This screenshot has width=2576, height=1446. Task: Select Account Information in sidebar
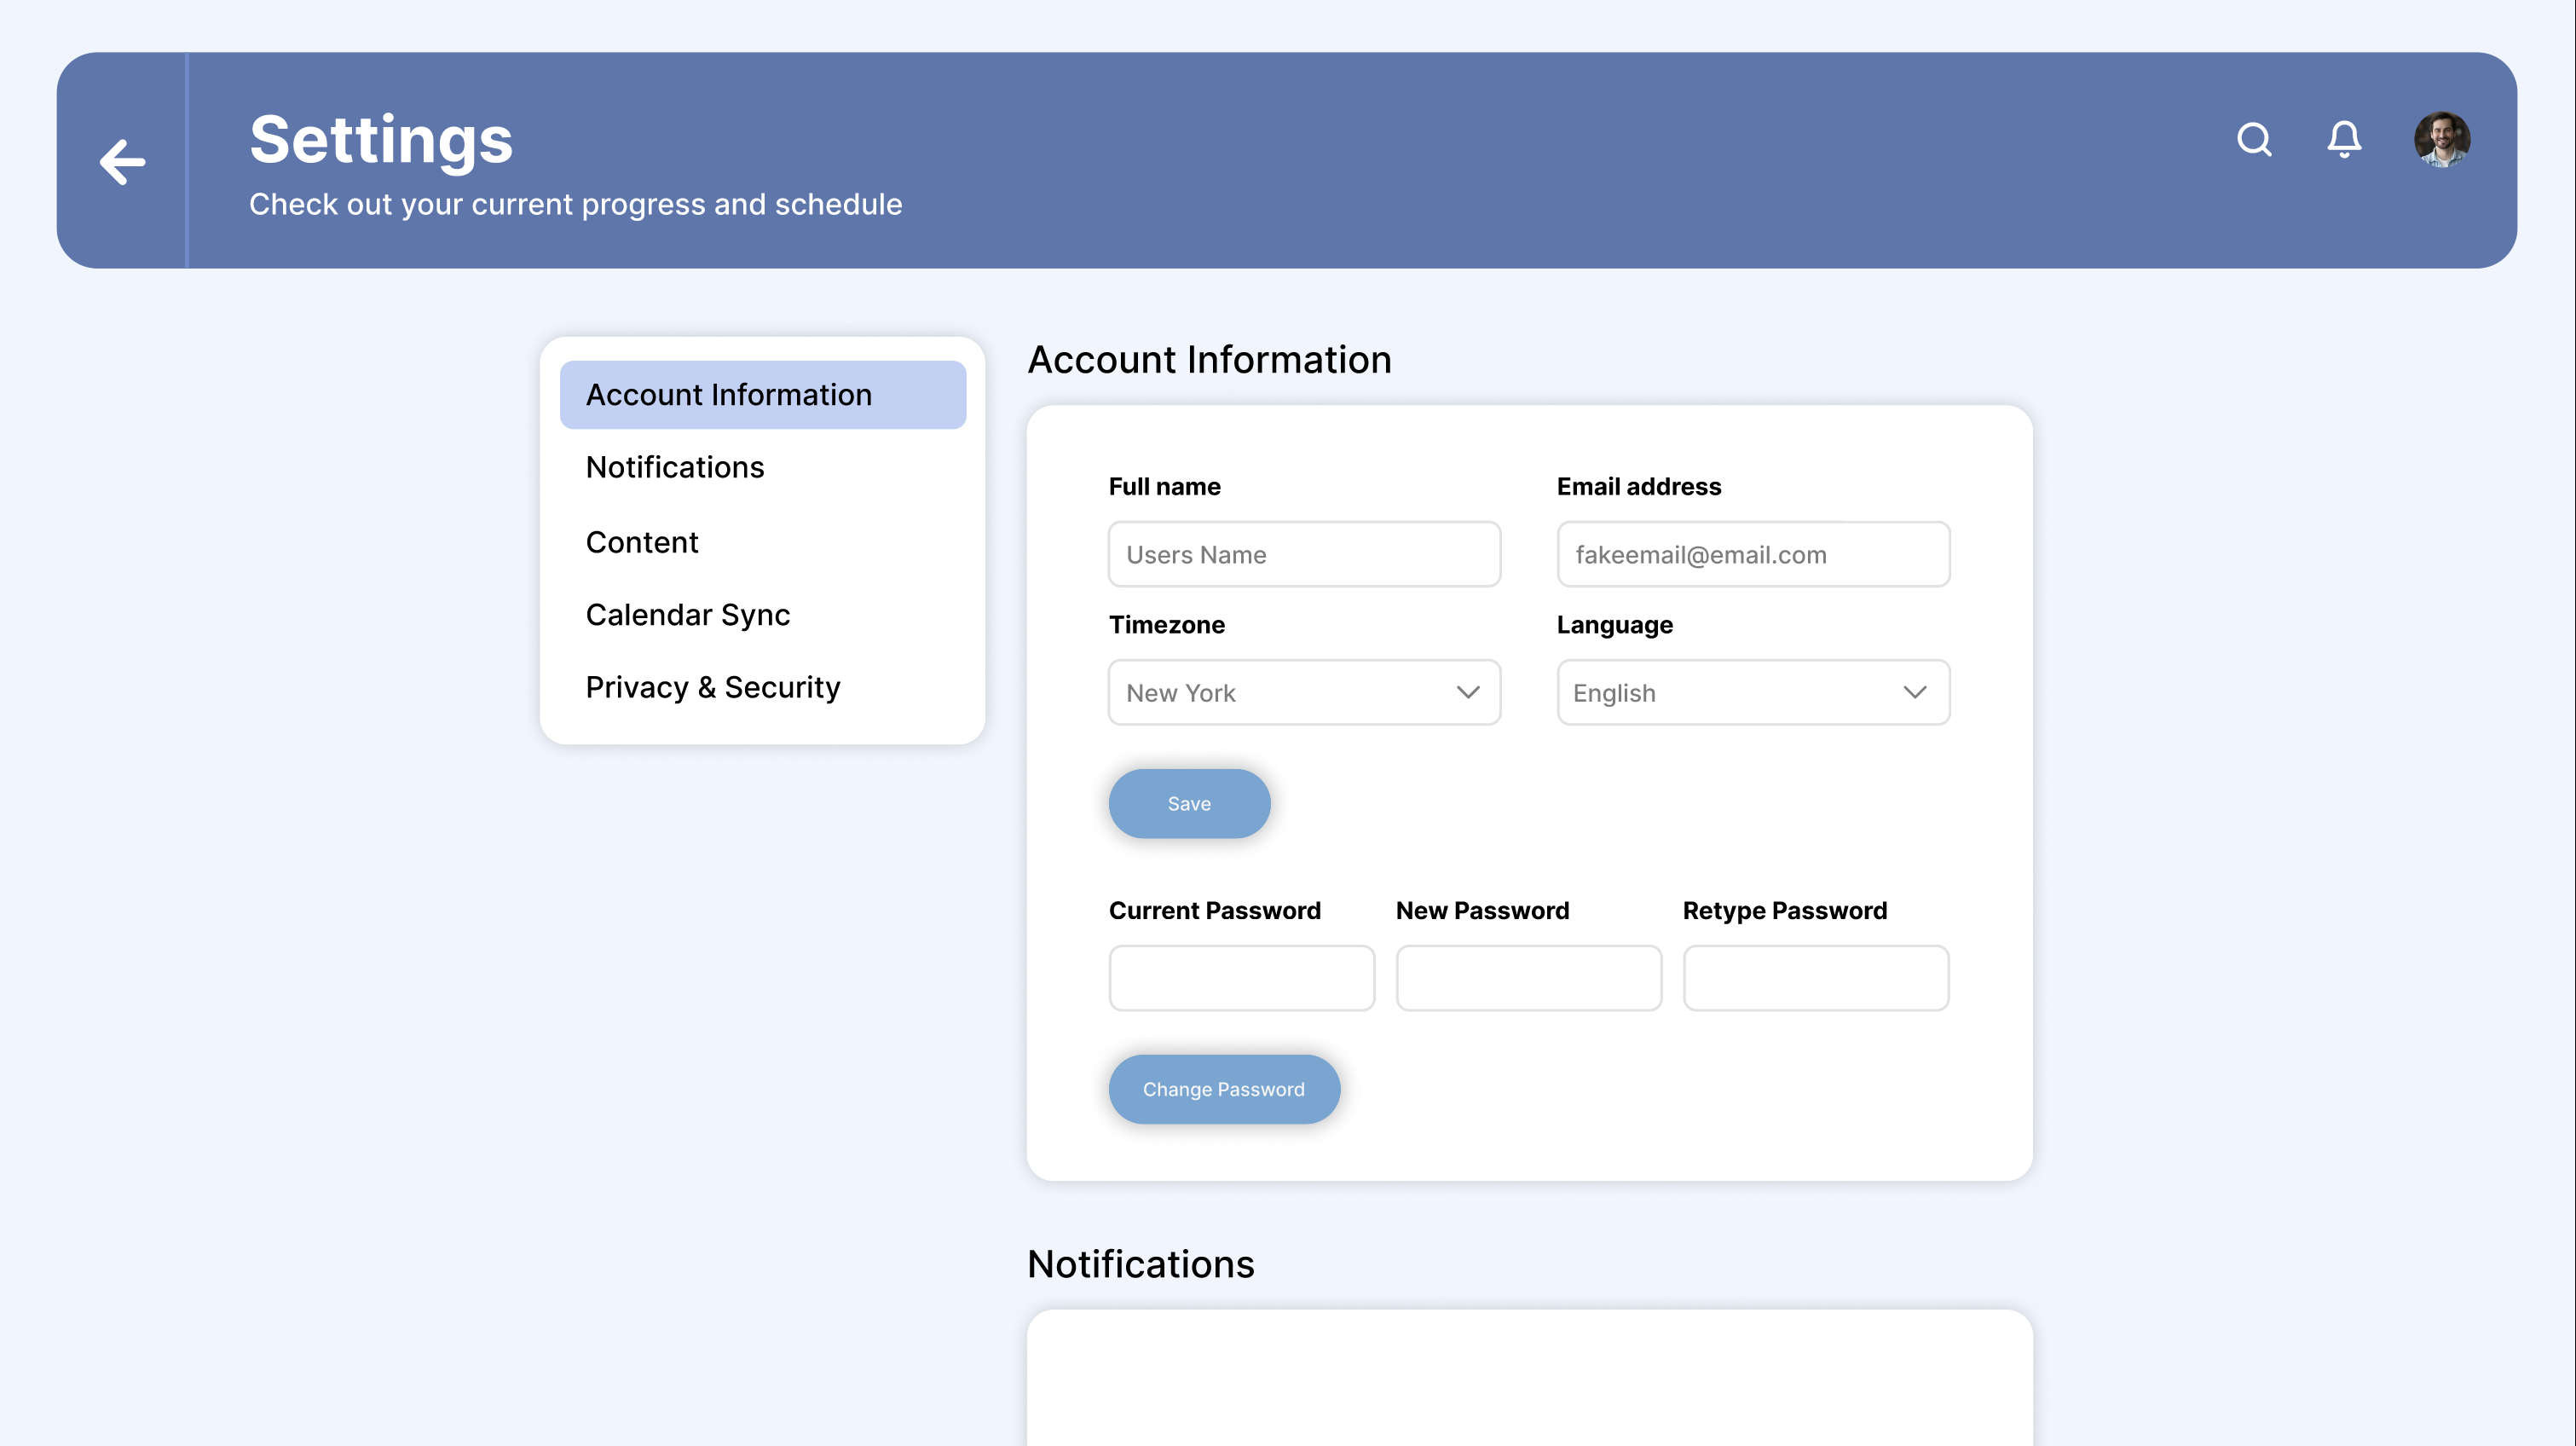click(x=762, y=395)
